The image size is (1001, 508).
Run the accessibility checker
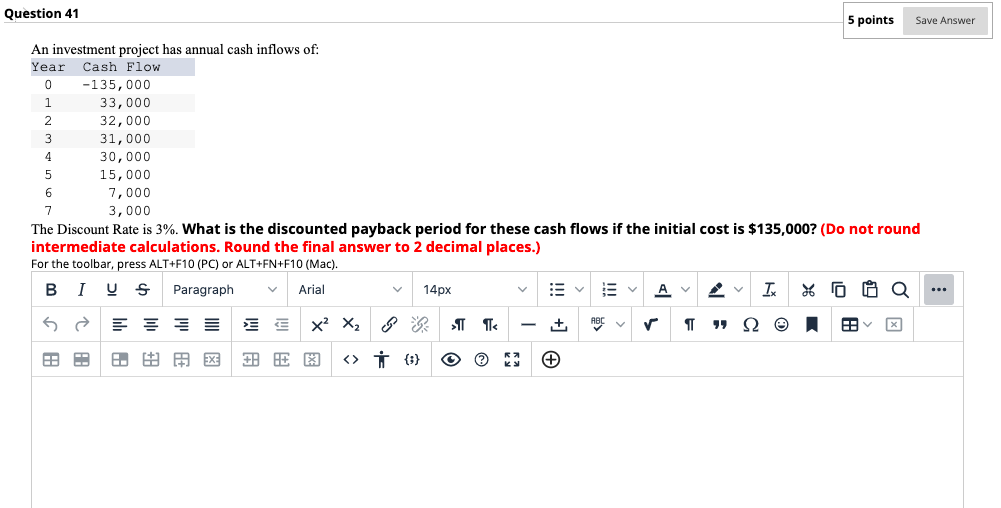coord(381,360)
